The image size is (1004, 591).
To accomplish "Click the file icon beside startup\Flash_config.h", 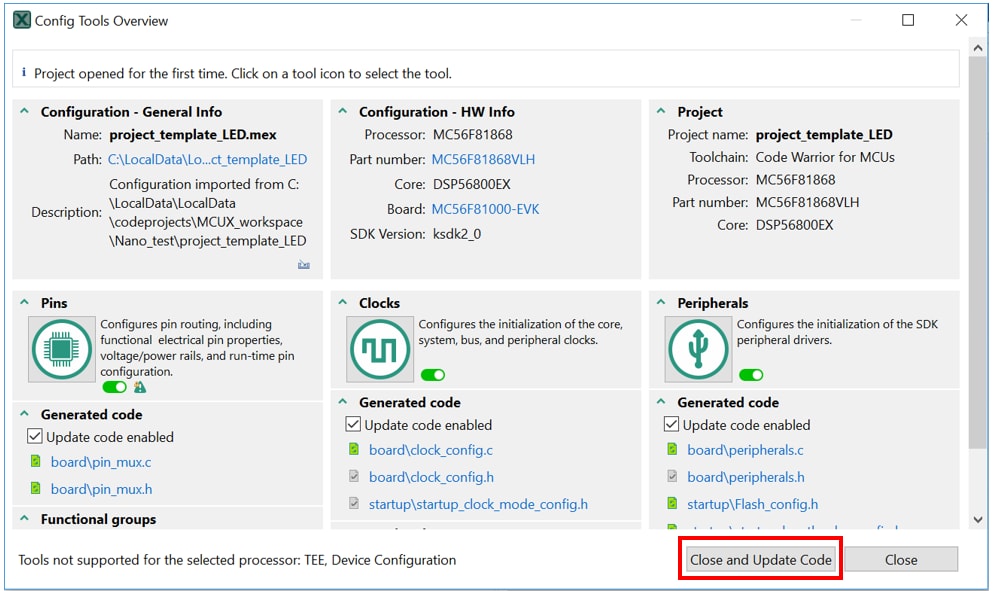I will (673, 504).
